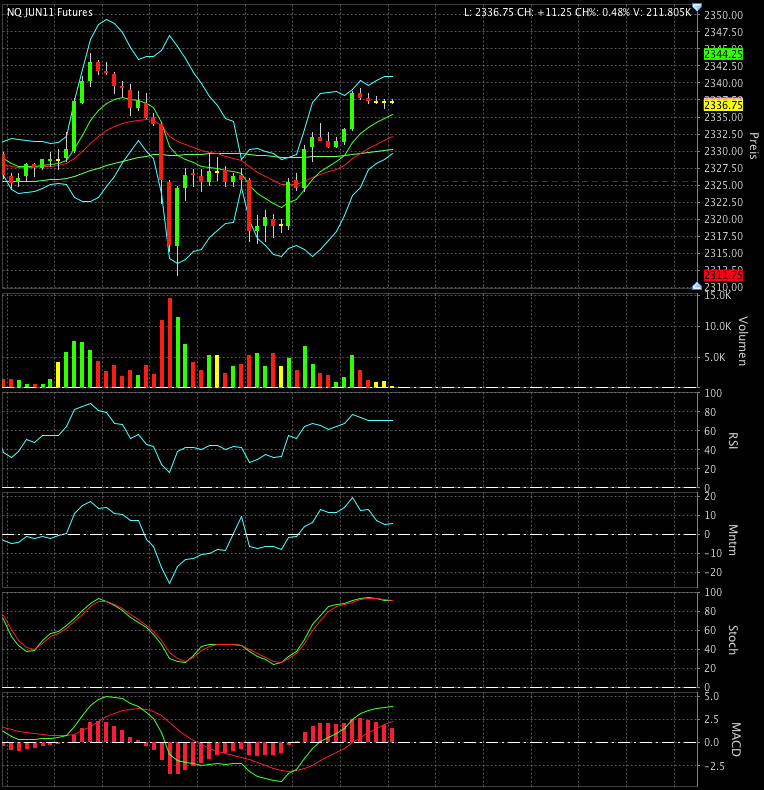Click the 2325.00 price axis label
764x790 pixels.
pyautogui.click(x=723, y=185)
